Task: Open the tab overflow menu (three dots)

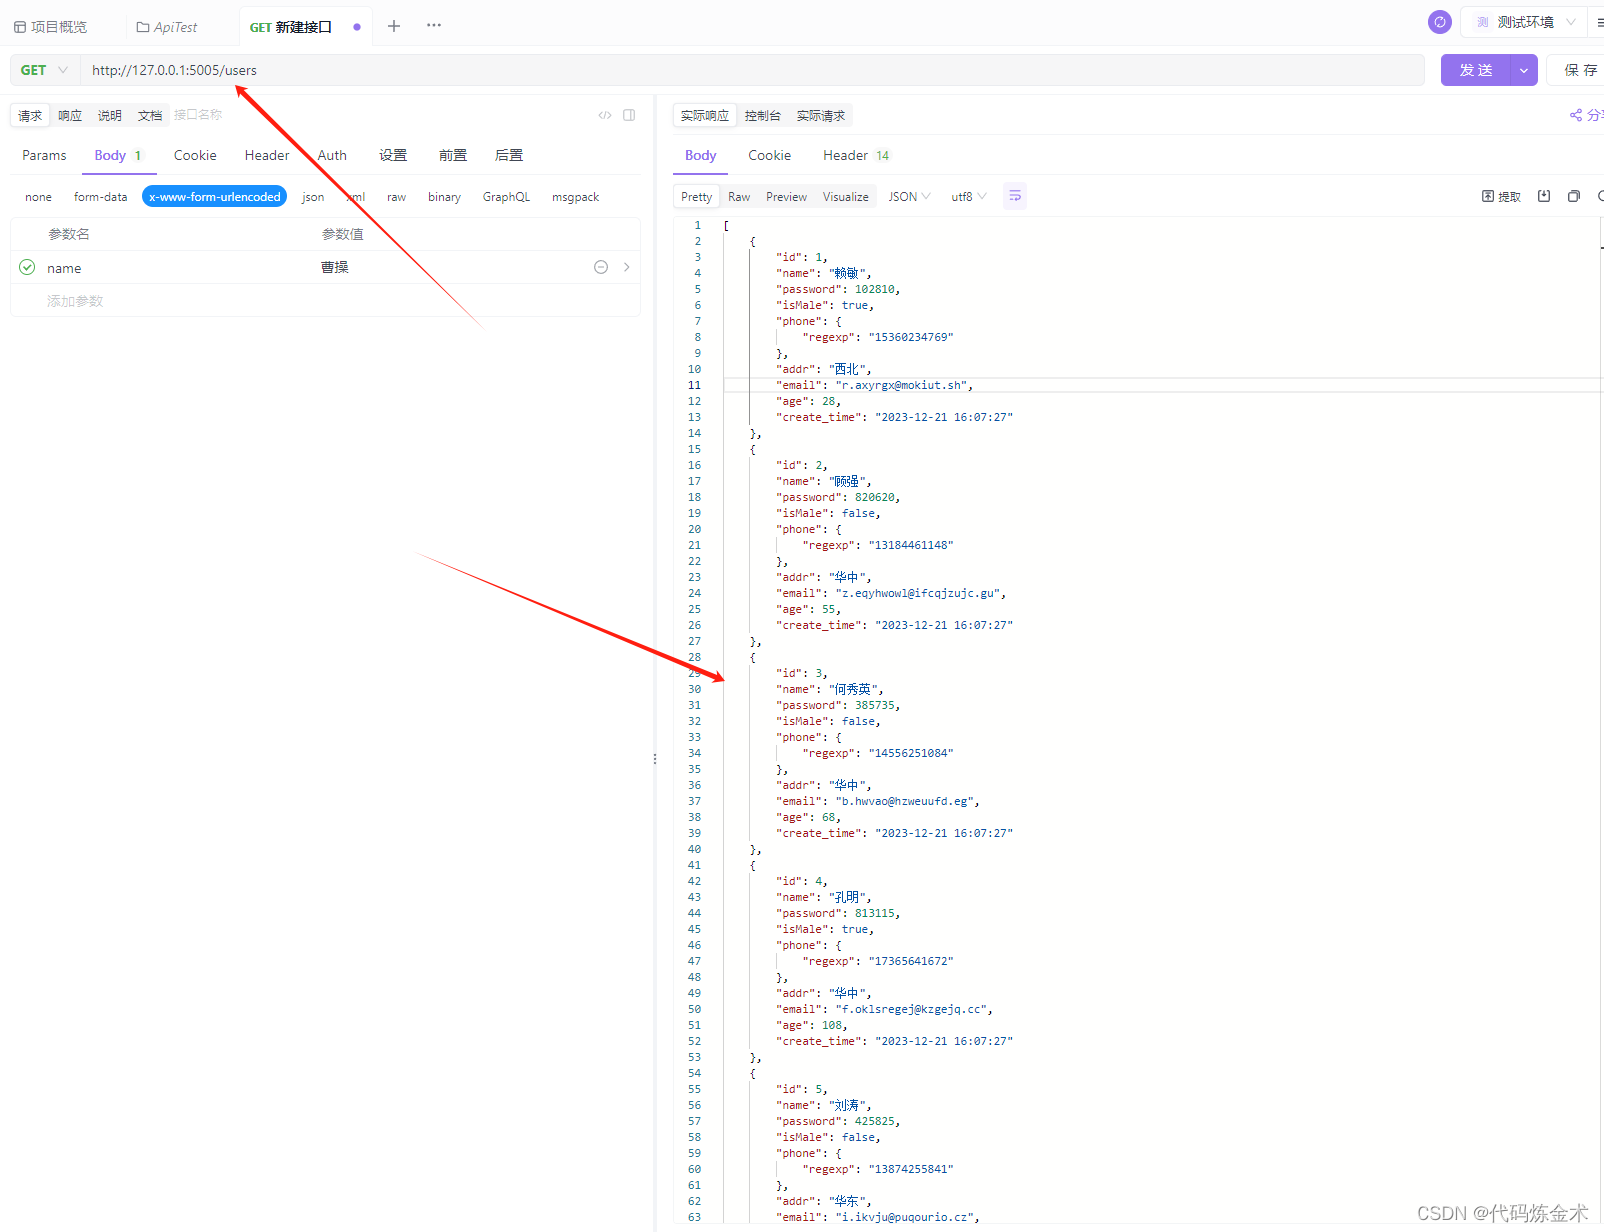Action: 434,26
